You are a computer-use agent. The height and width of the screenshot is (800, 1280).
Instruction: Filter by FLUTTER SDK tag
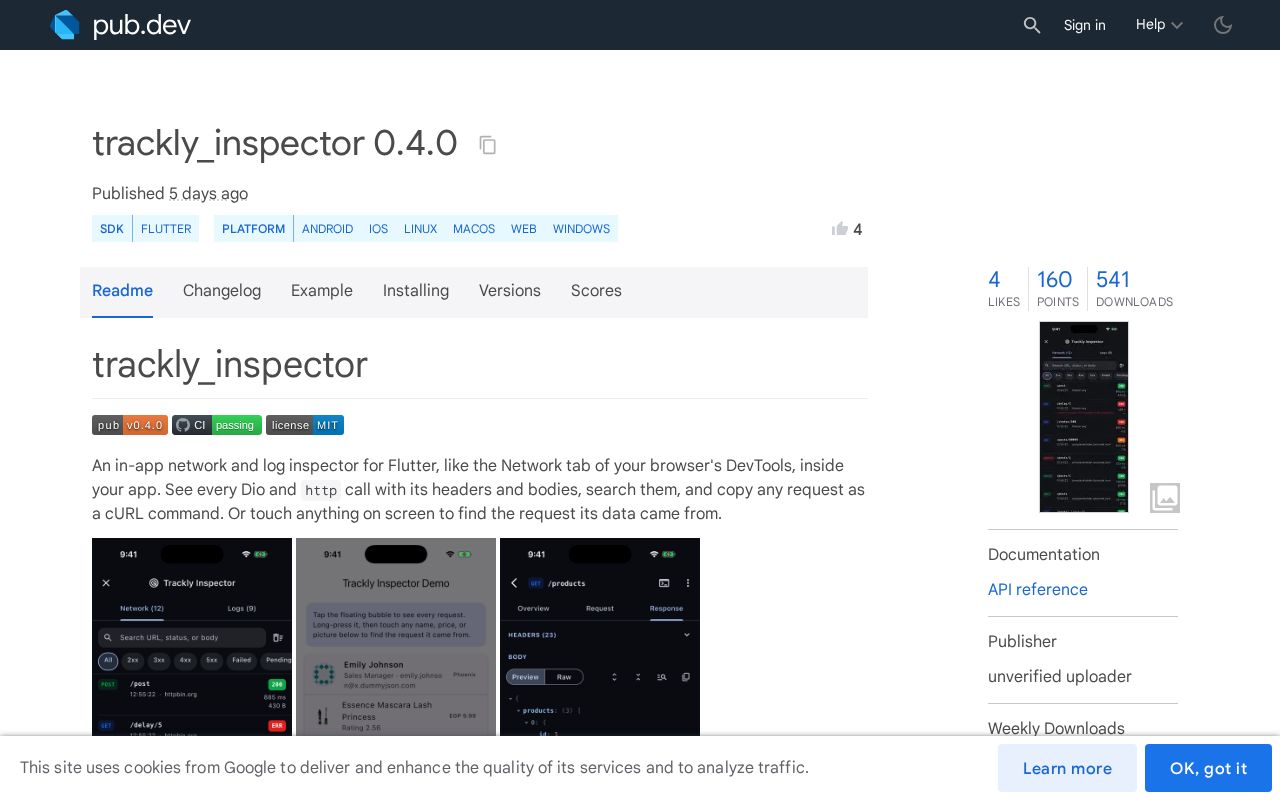[166, 229]
